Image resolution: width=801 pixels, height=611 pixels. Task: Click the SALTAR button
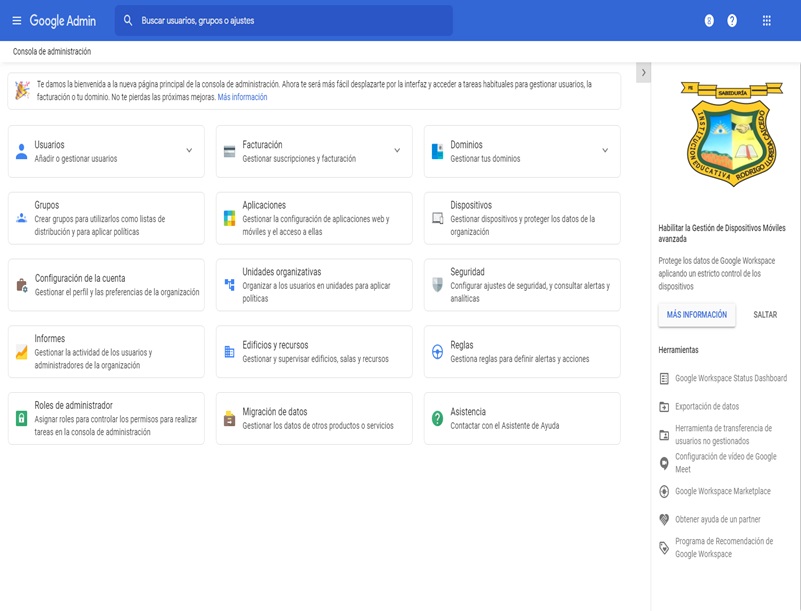tap(765, 315)
